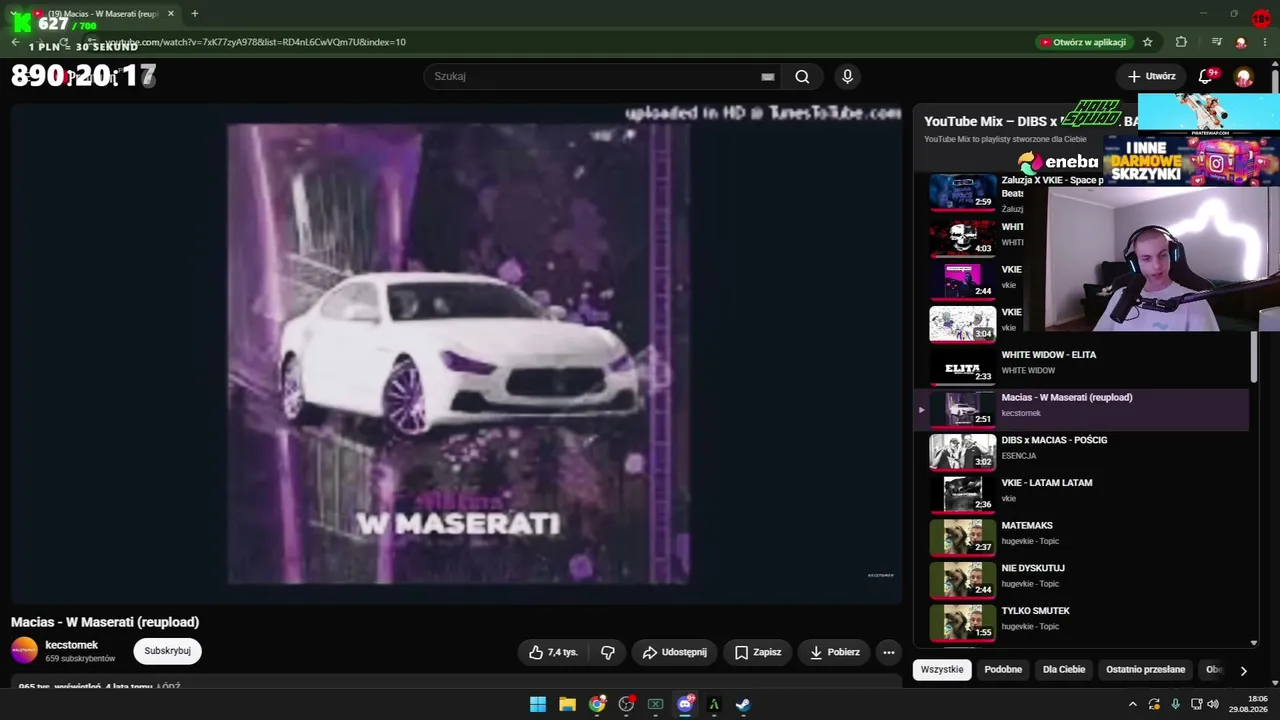Image resolution: width=1280 pixels, height=720 pixels.
Task: Open the media control icon in browser toolbar
Action: (1216, 42)
